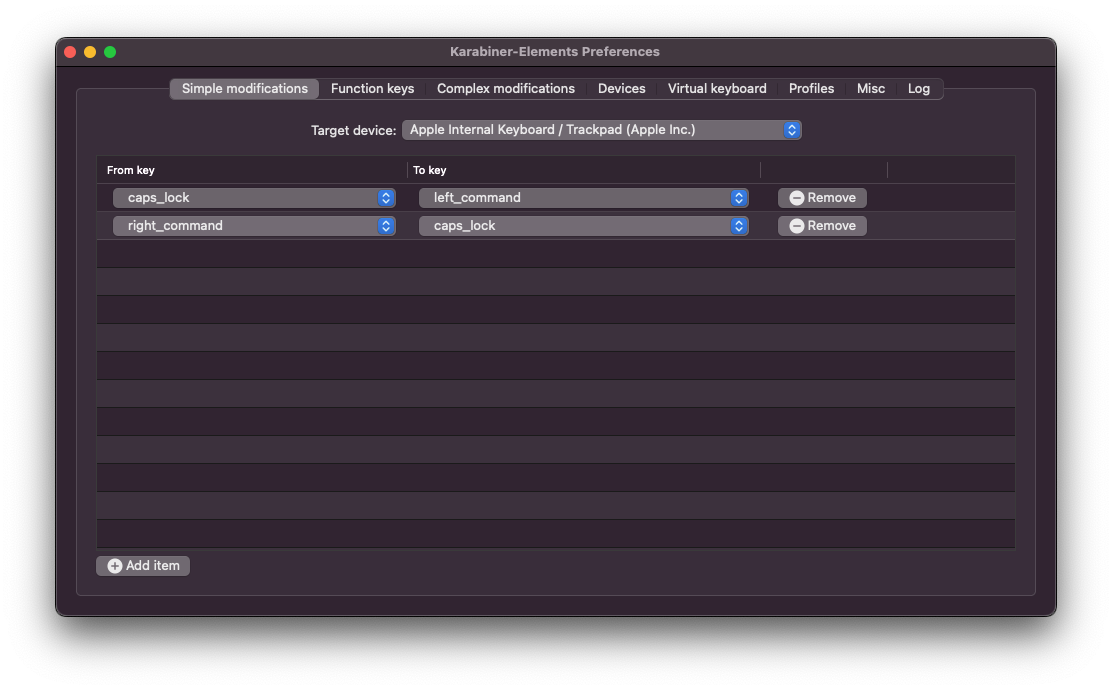Image resolution: width=1112 pixels, height=690 pixels.
Task: Click the Add item button
Action: tap(143, 566)
